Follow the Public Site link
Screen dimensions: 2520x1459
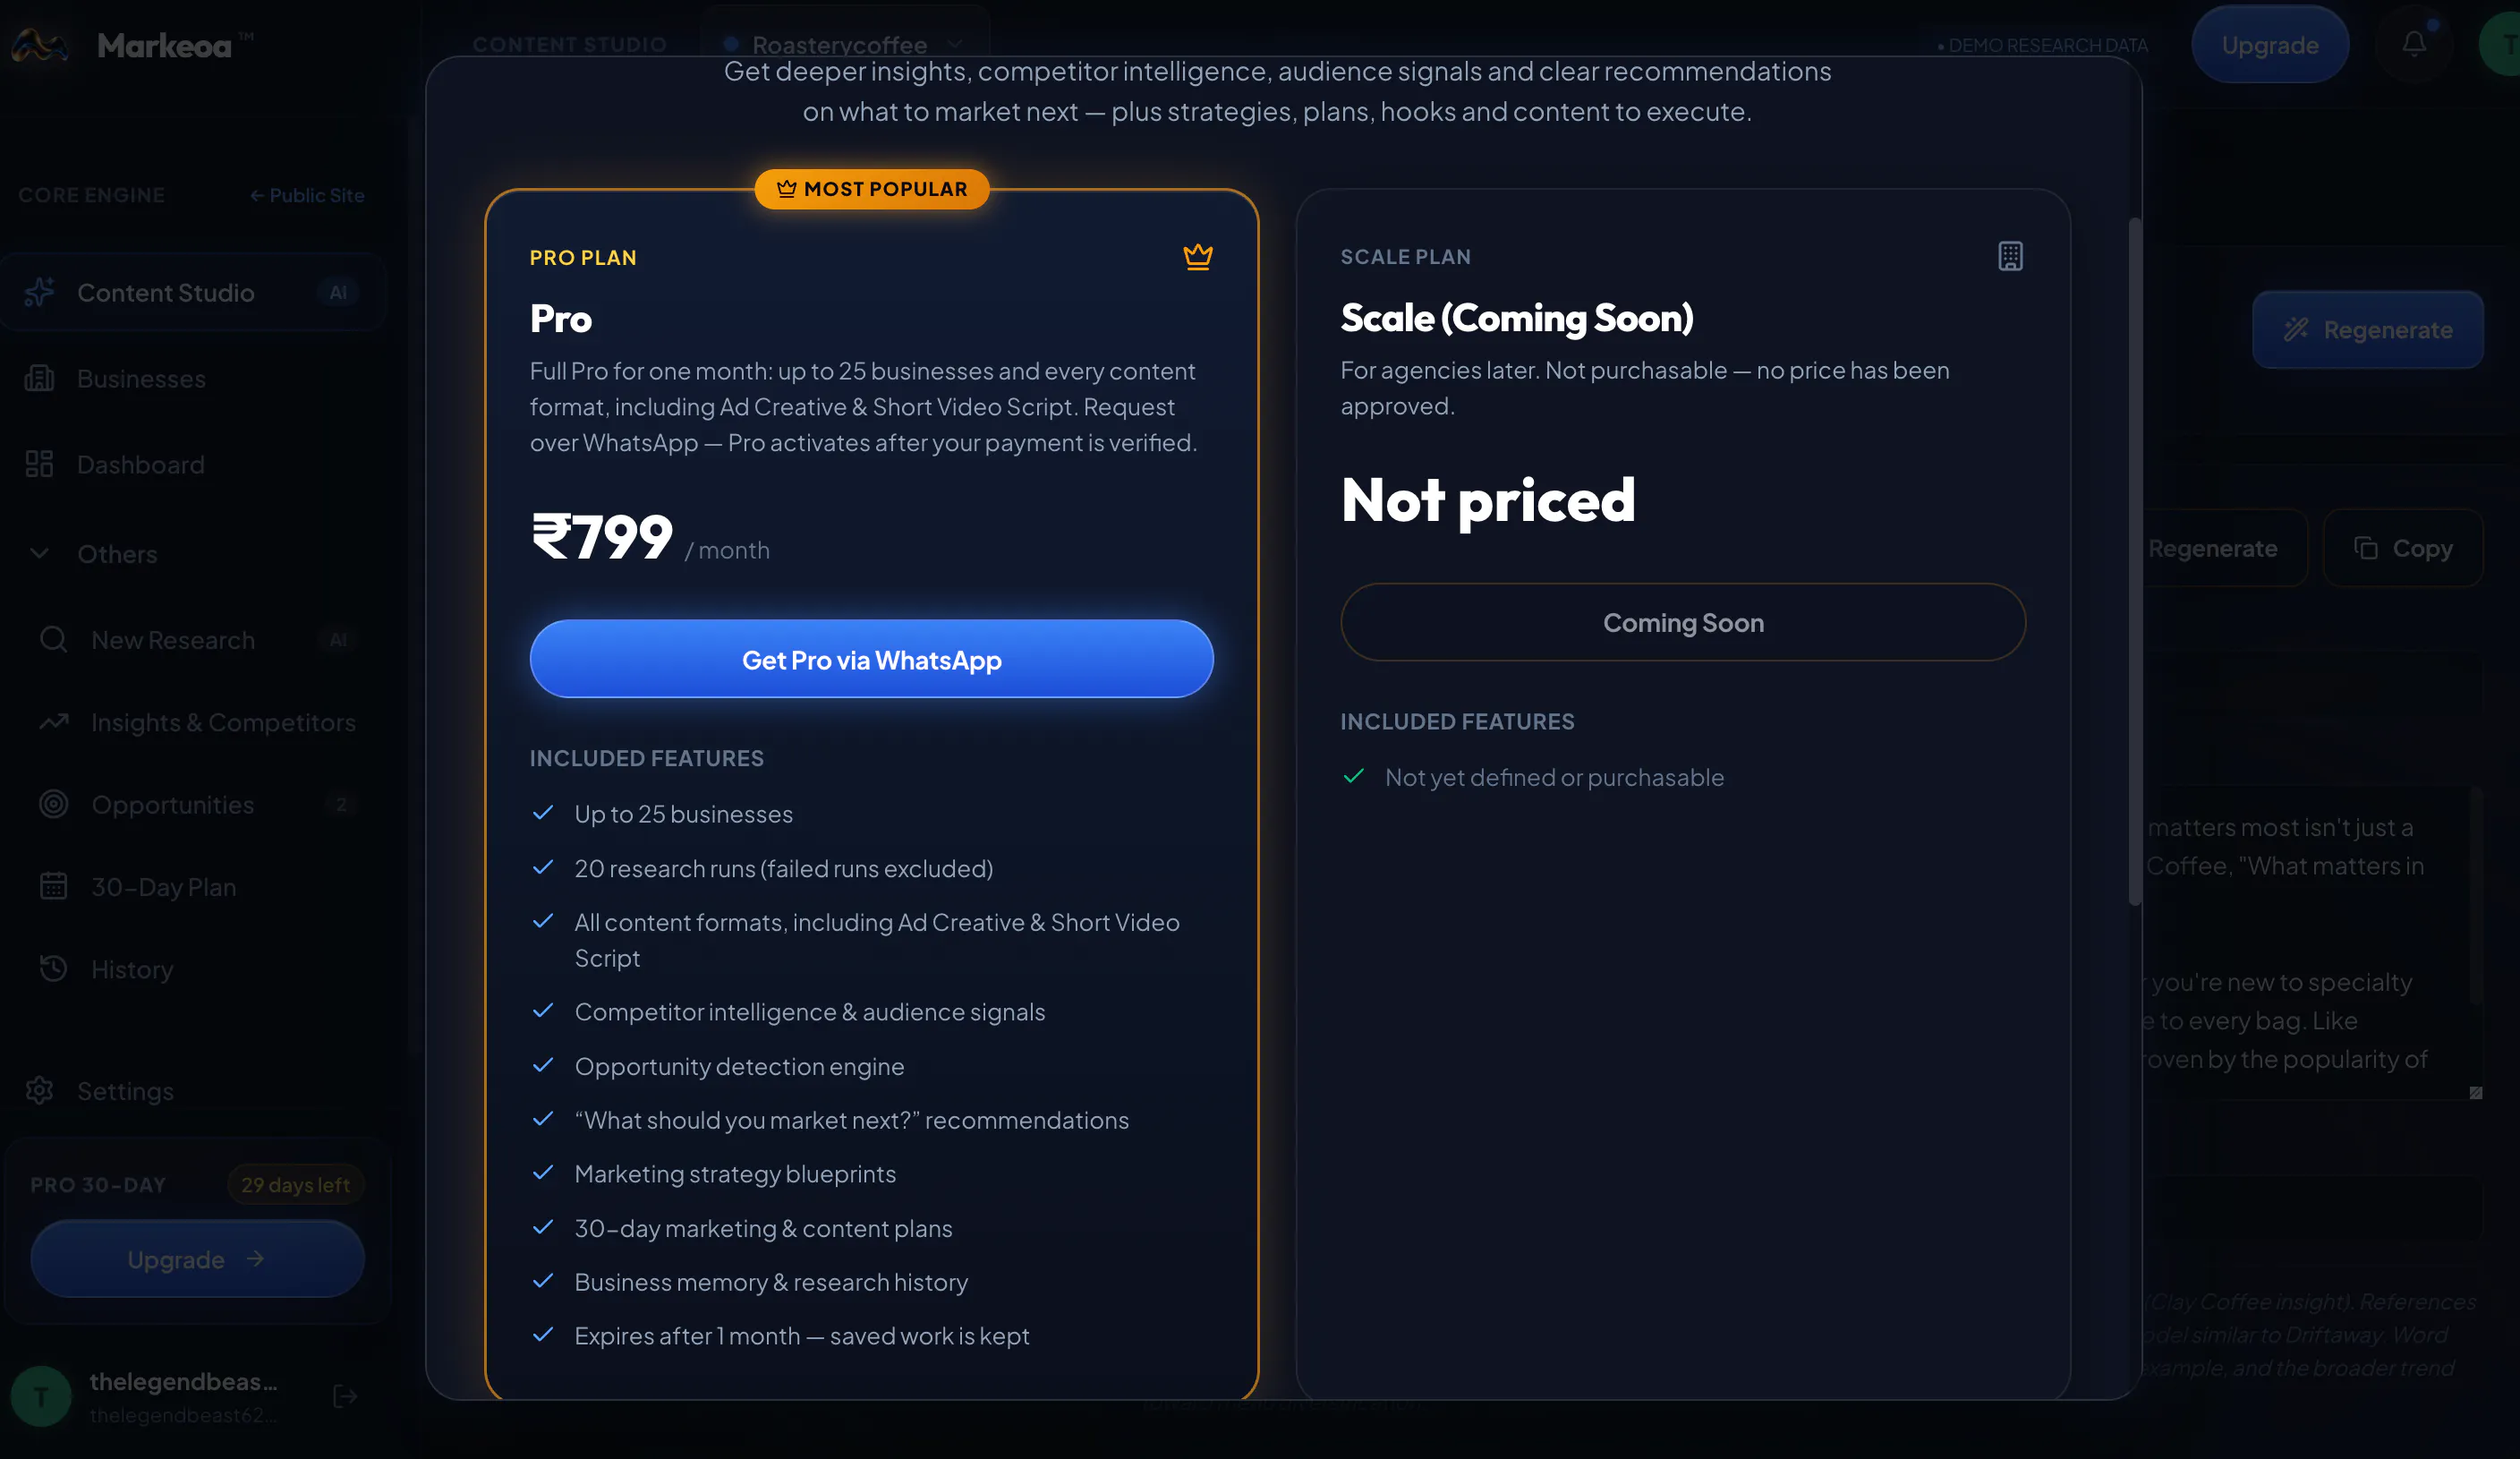[307, 195]
